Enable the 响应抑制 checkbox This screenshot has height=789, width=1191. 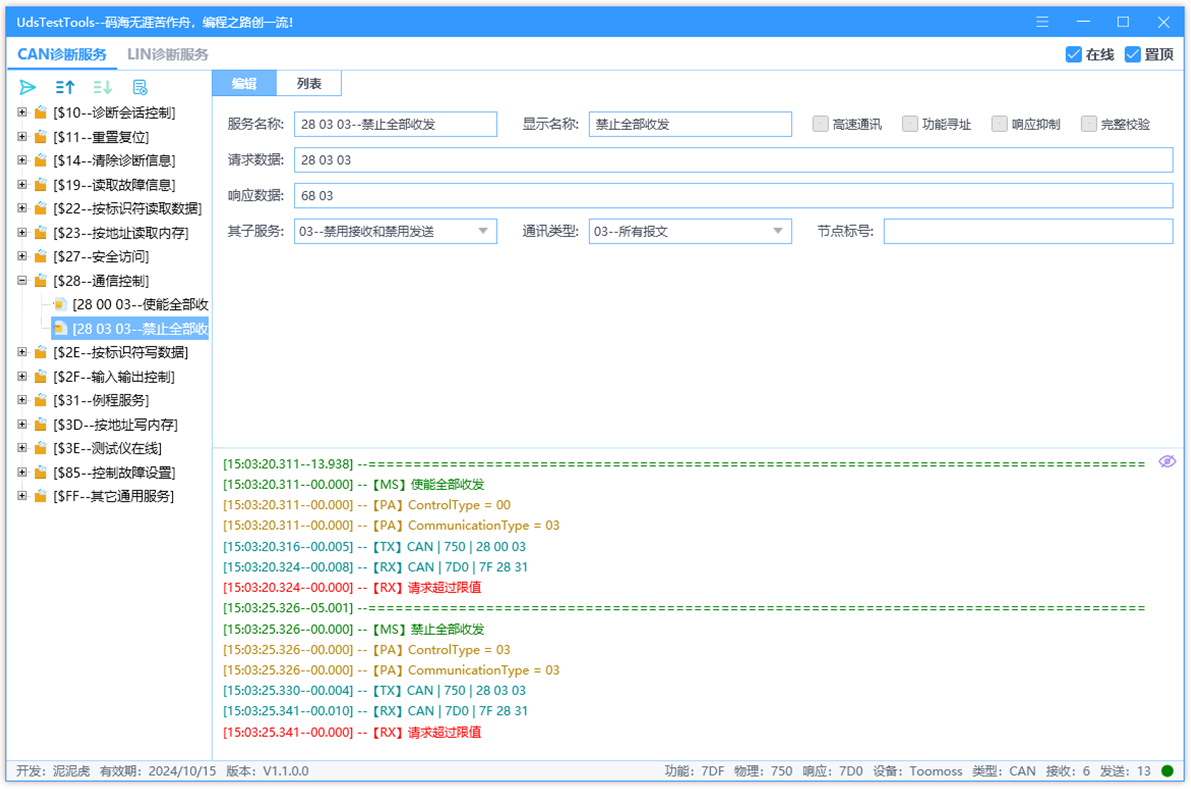click(1000, 124)
